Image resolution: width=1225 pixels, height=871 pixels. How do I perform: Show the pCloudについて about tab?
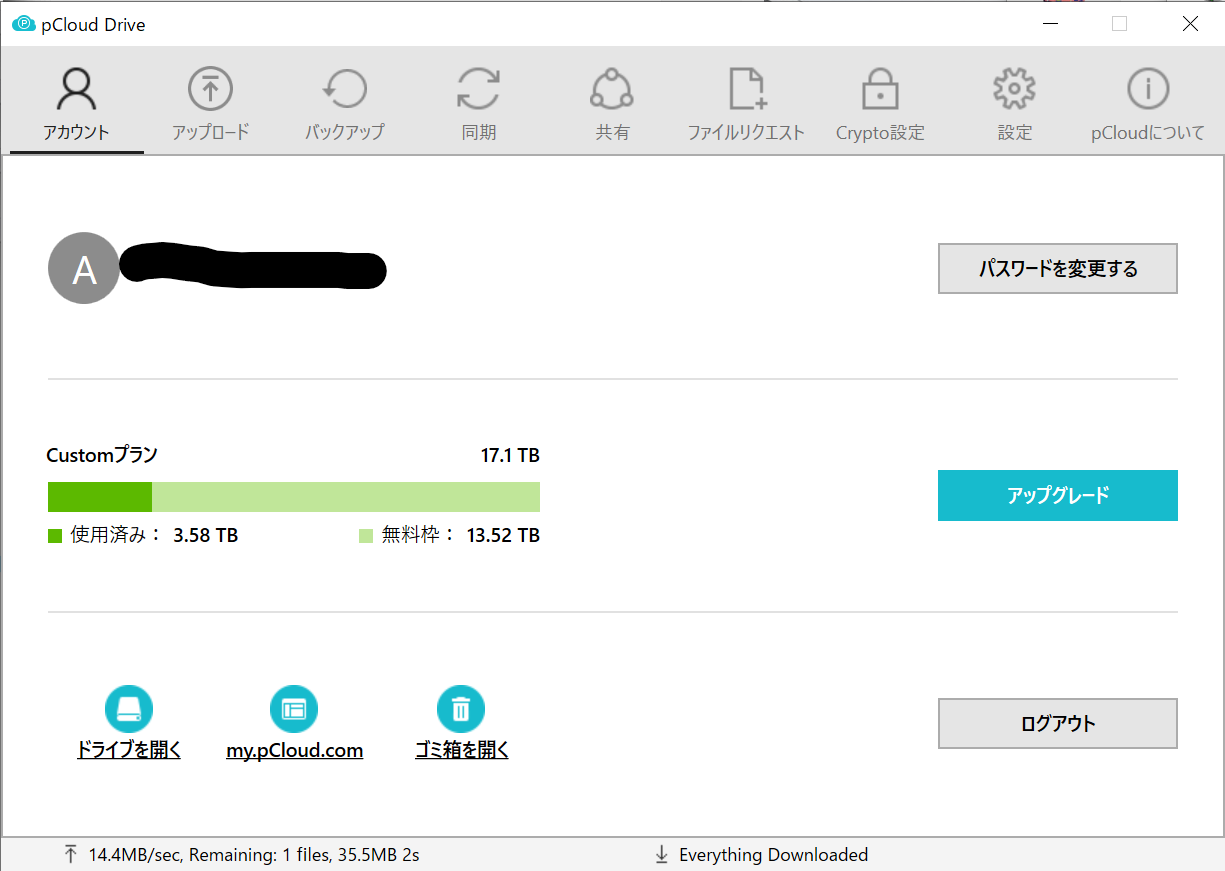point(1148,103)
